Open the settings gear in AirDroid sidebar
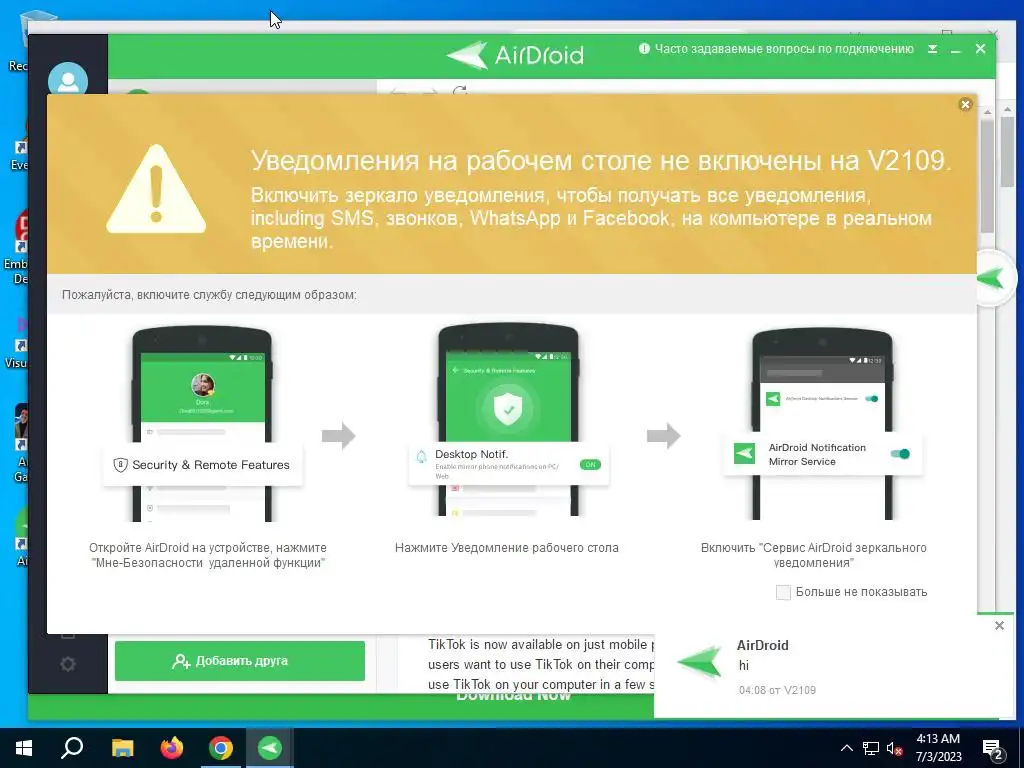The image size is (1024, 768). [x=68, y=664]
